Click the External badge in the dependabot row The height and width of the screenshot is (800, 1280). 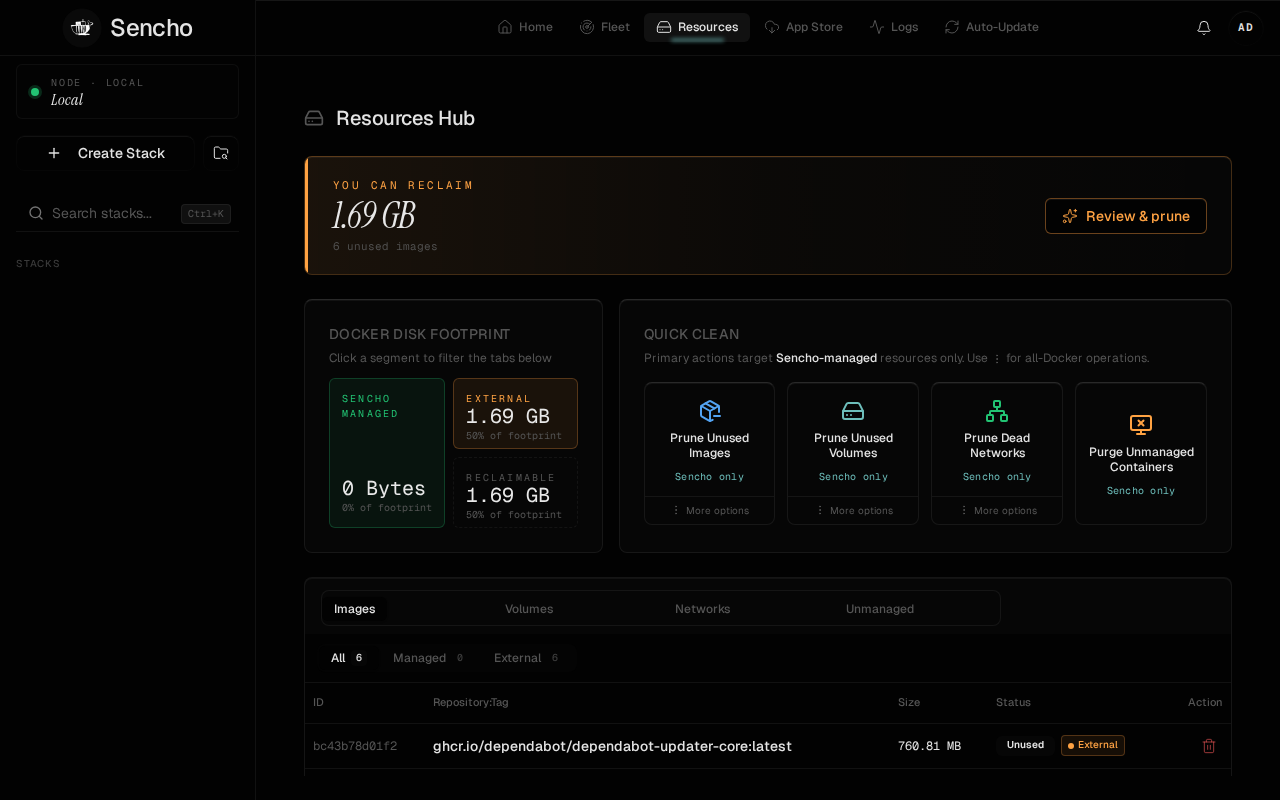point(1093,745)
